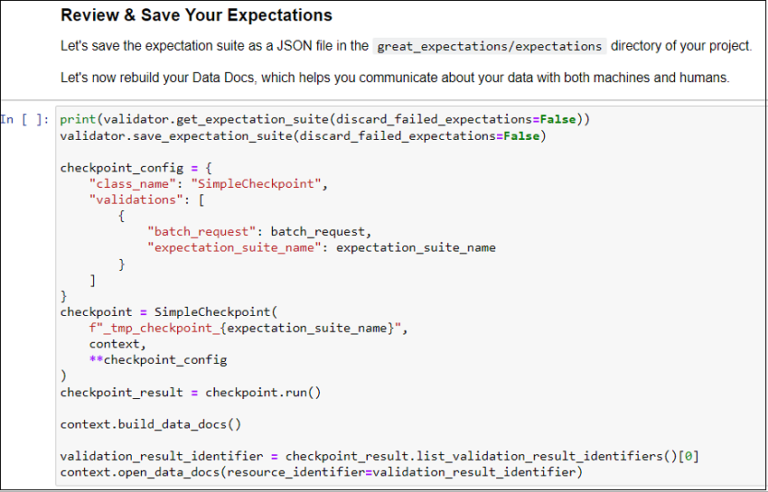Click the "batch_request": batch_request line

click(x=260, y=232)
